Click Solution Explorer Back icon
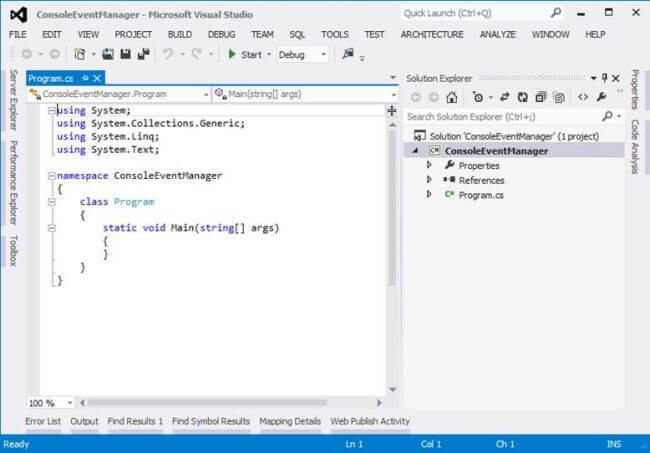 (x=416, y=97)
